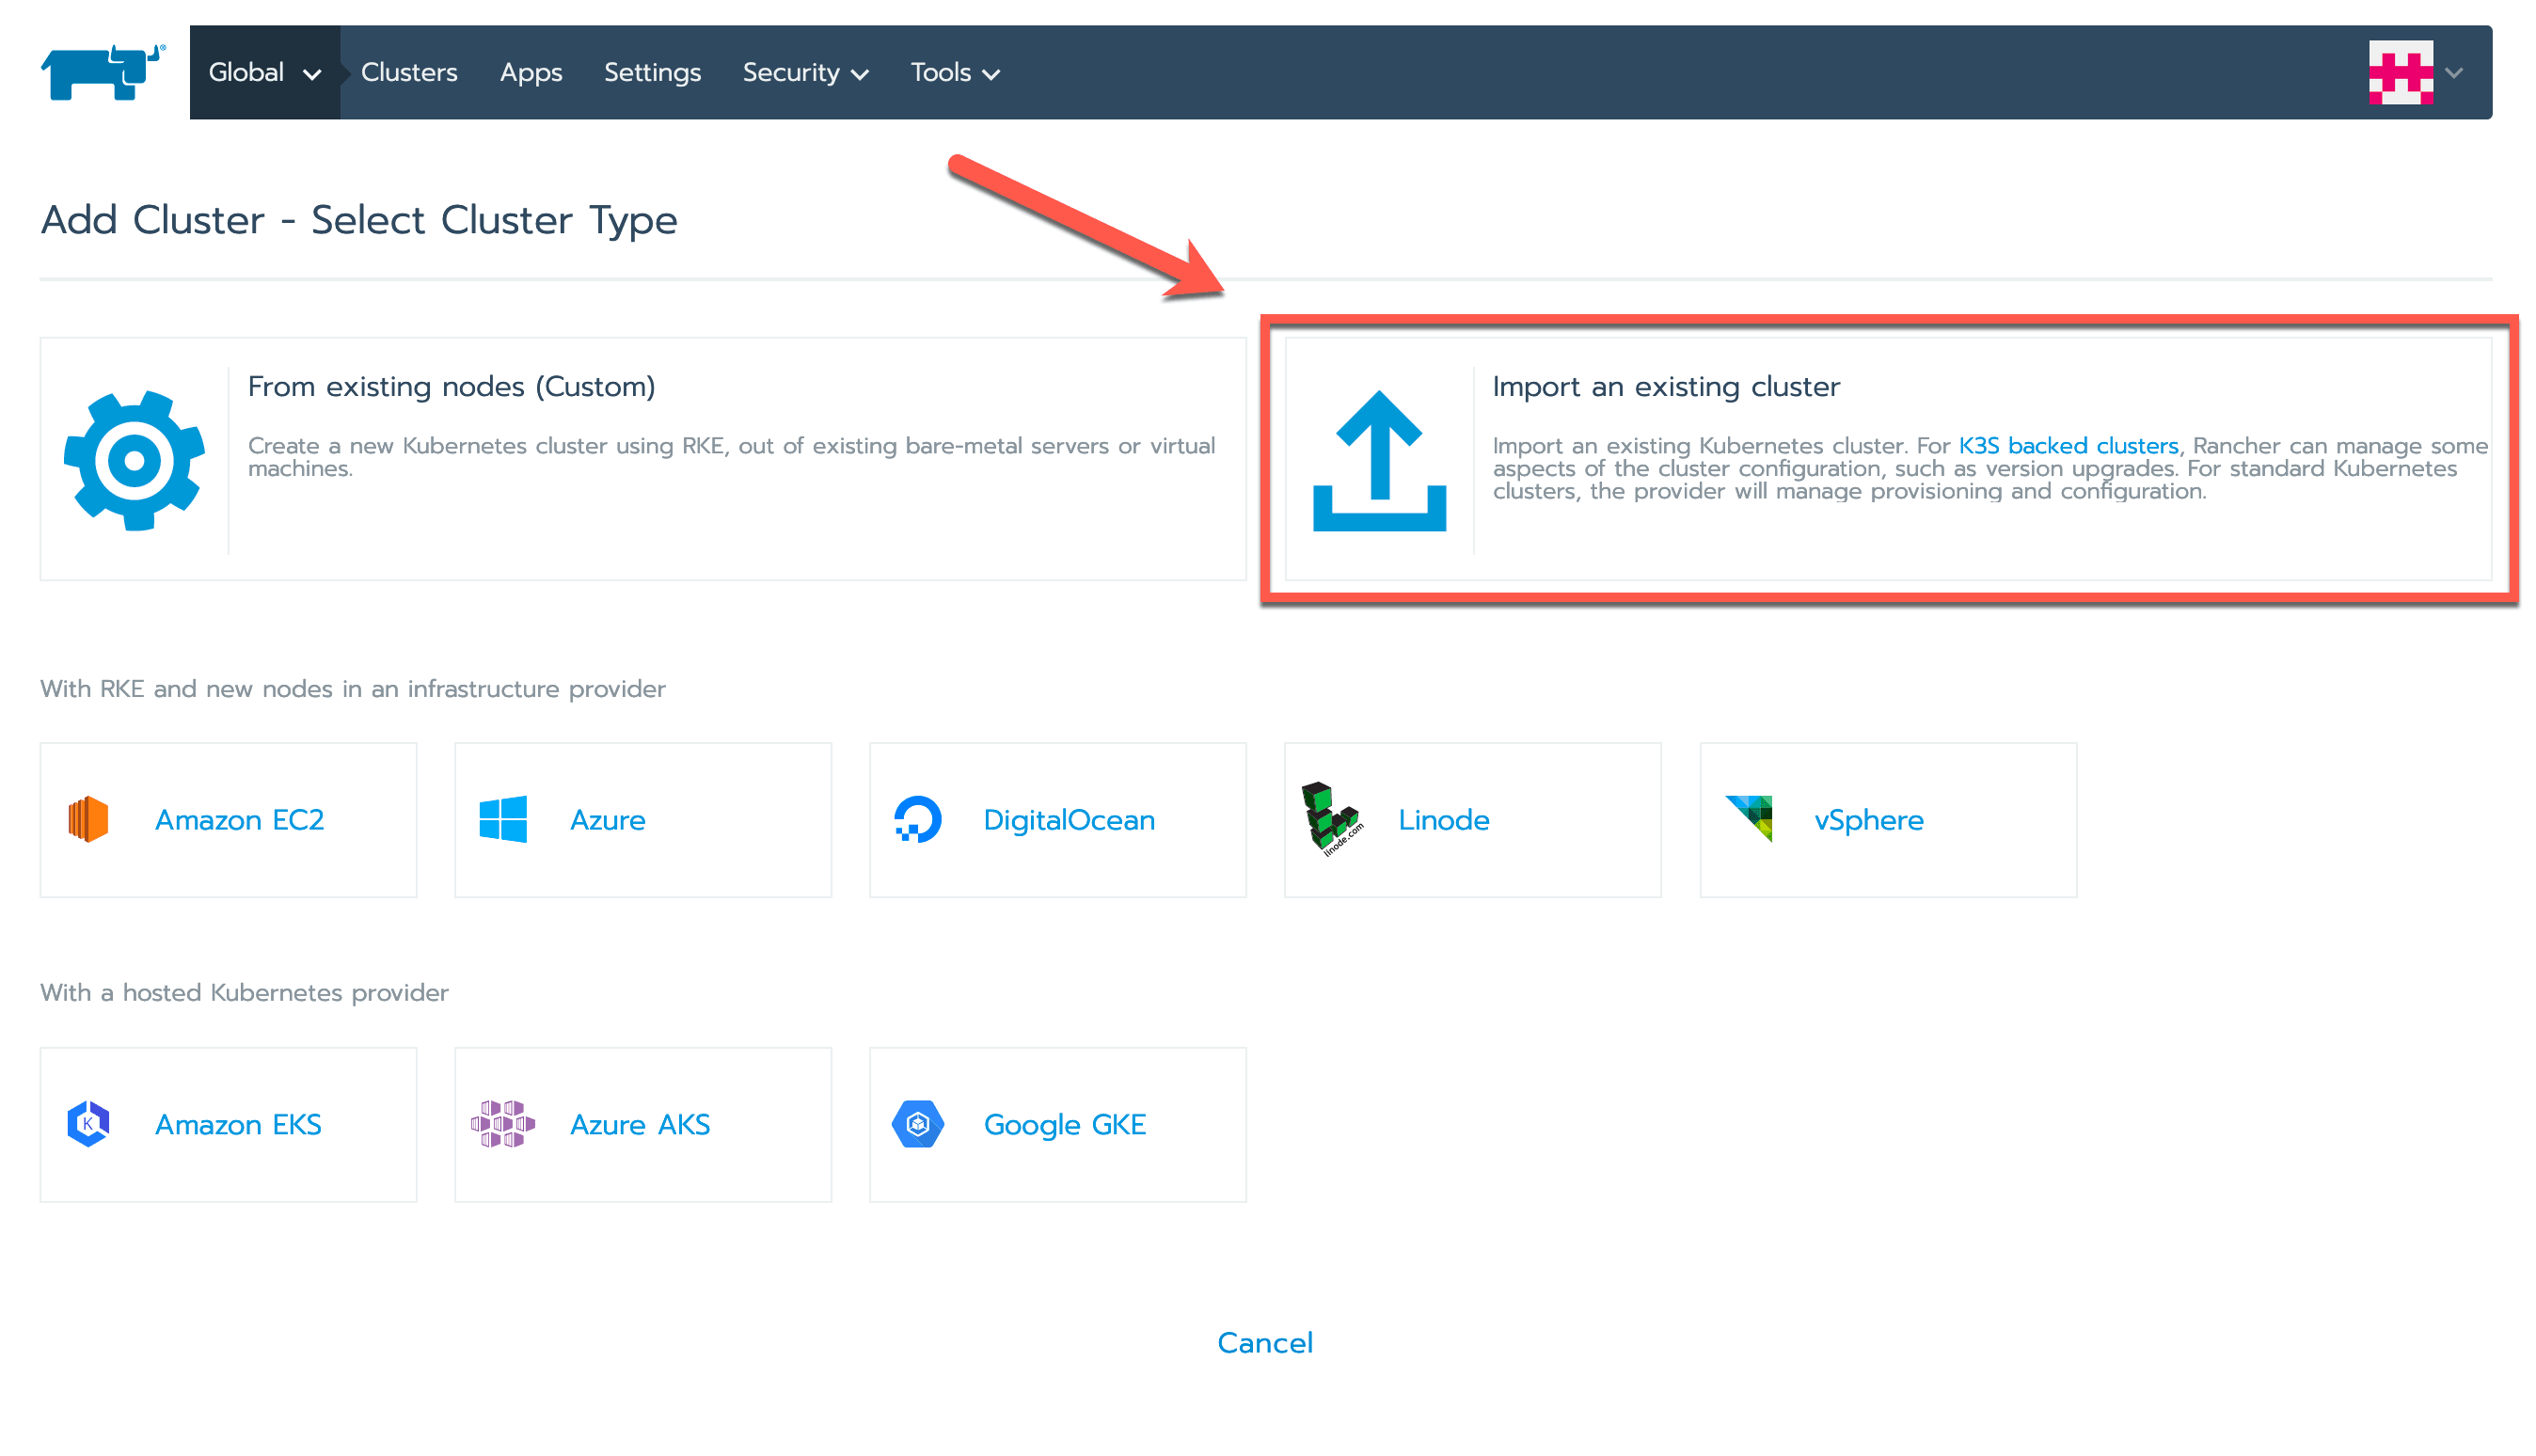Click 'Add Cluster - Select Cluster Type' title

pyautogui.click(x=359, y=220)
